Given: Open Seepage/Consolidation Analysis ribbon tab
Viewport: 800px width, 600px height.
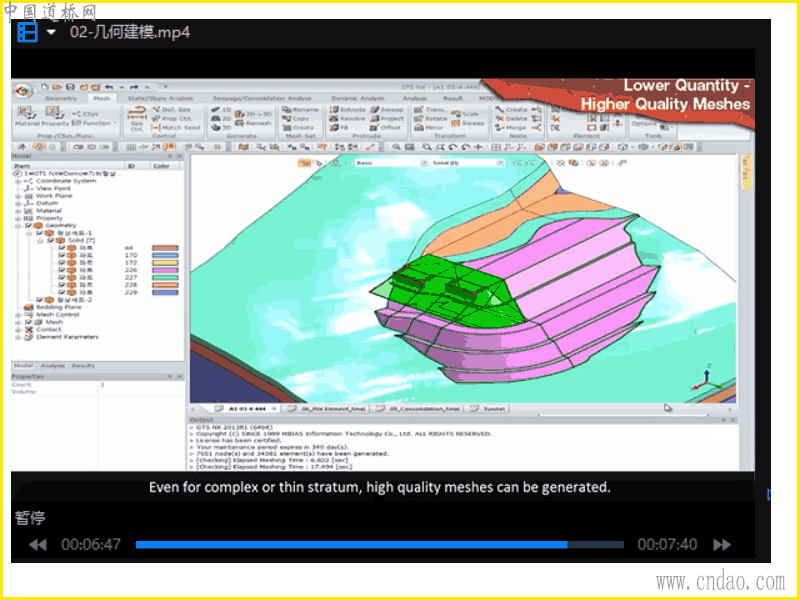Looking at the screenshot, I should click(263, 98).
